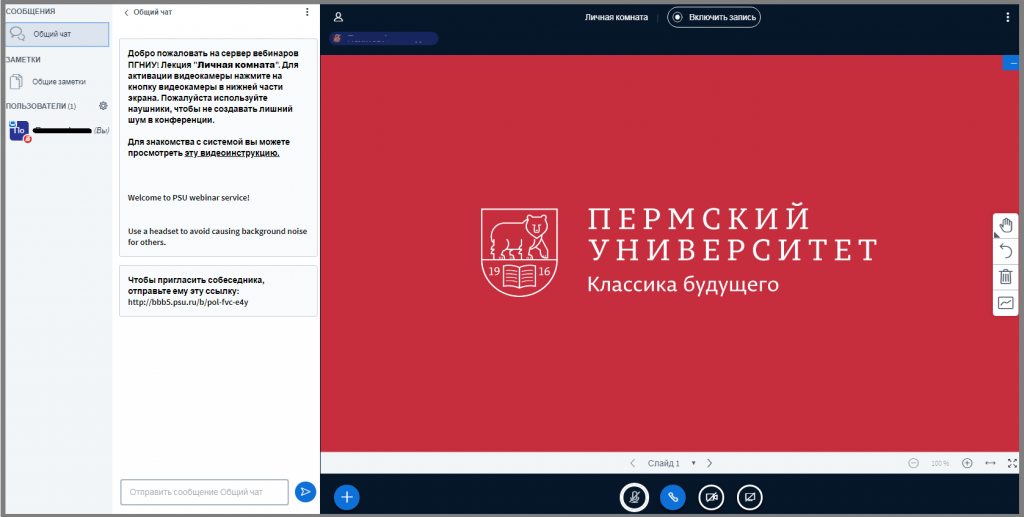The height and width of the screenshot is (517, 1024).
Task: Click the СООБЩЕНИЯ section header
Action: click(x=30, y=11)
